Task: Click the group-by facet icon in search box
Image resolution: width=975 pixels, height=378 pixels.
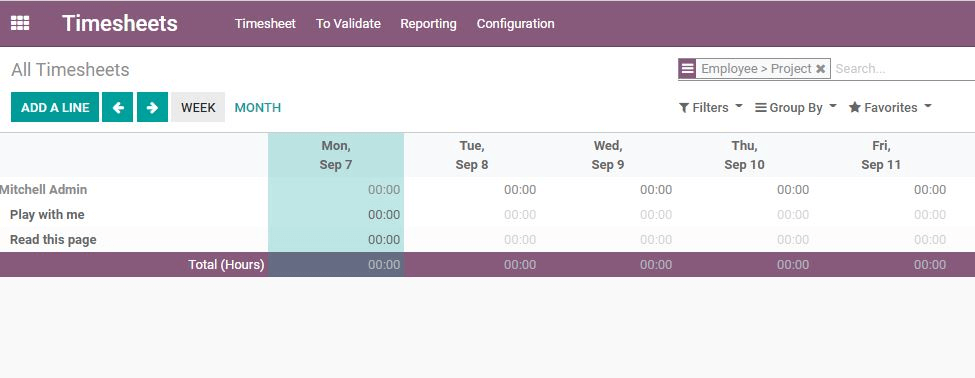Action: (x=687, y=68)
